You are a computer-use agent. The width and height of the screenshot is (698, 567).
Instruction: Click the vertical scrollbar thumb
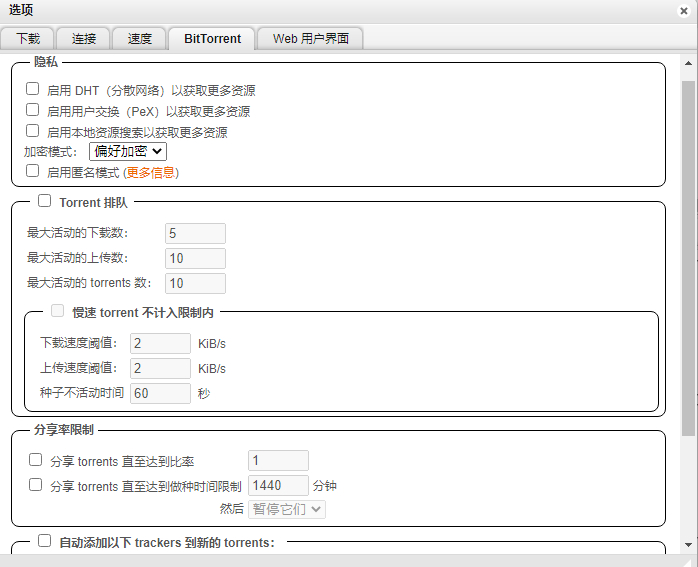(x=688, y=258)
